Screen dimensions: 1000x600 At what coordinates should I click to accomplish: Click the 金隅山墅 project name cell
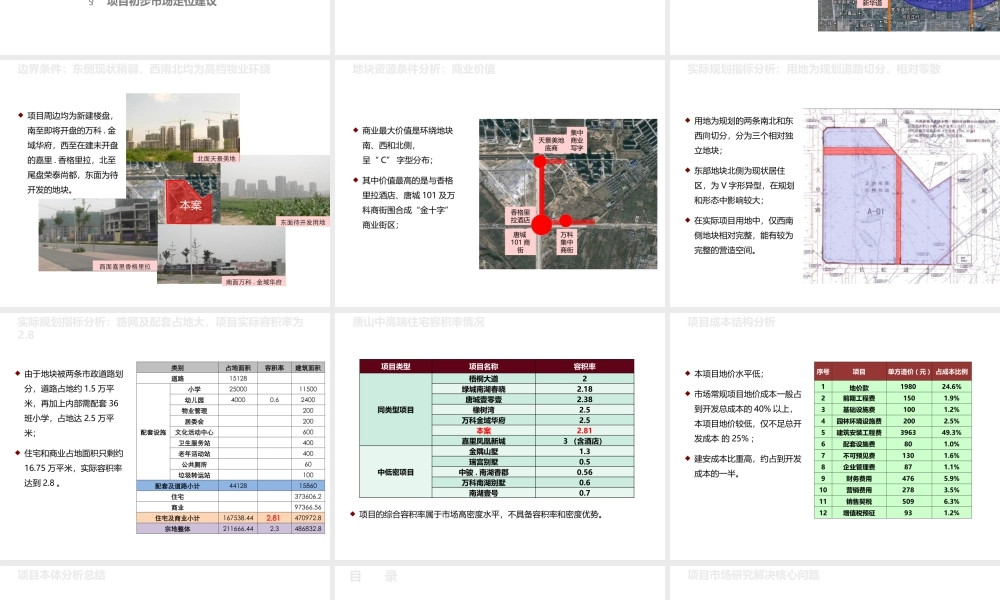483,451
